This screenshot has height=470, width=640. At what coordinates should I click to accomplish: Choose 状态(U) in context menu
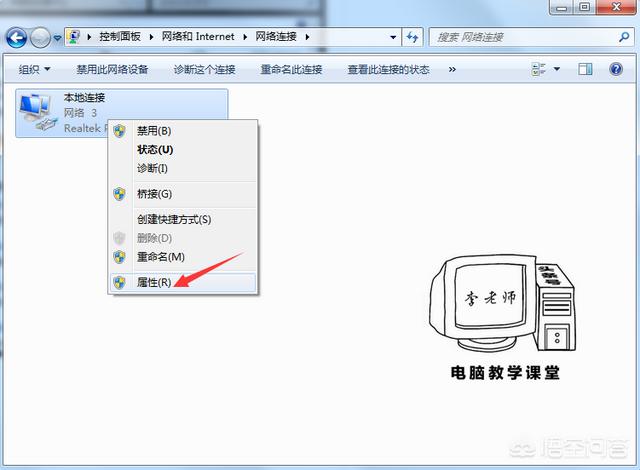point(183,150)
